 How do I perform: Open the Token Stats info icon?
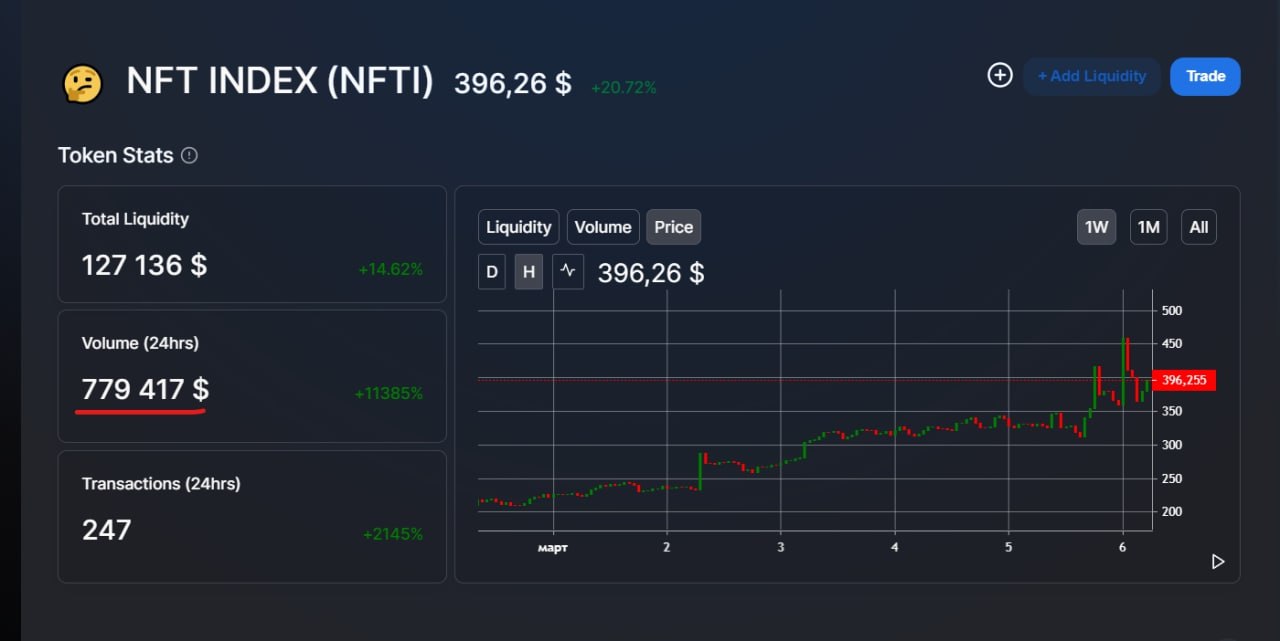(190, 156)
